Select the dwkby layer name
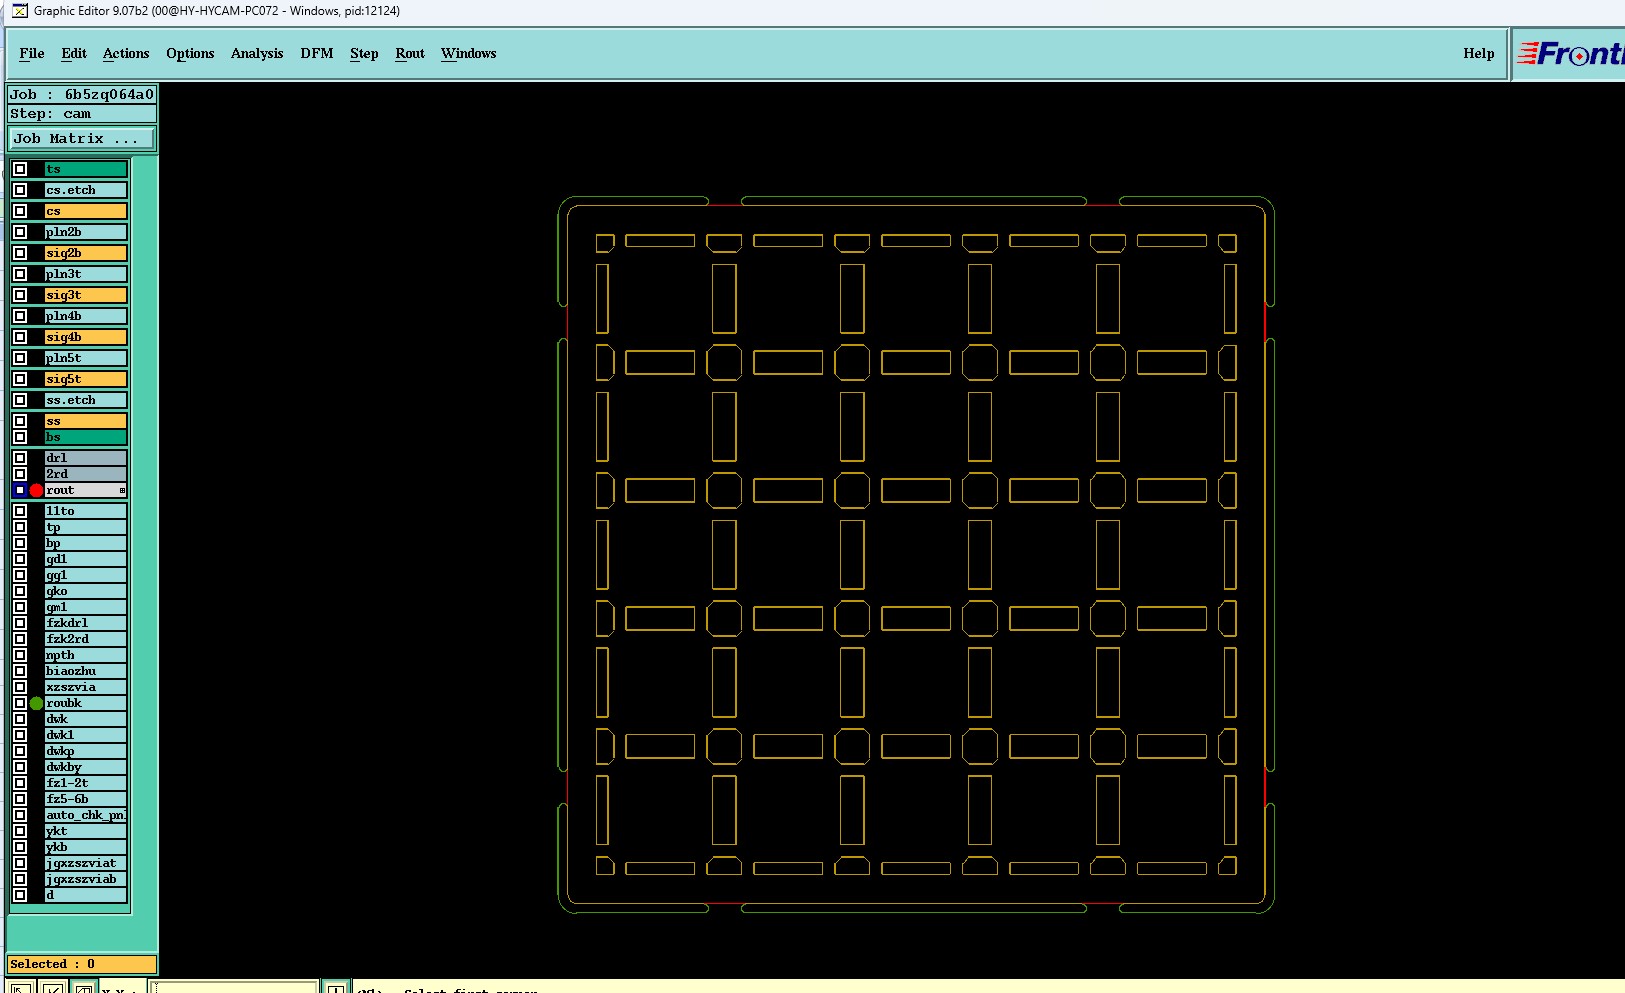Viewport: 1625px width, 993px height. (86, 767)
